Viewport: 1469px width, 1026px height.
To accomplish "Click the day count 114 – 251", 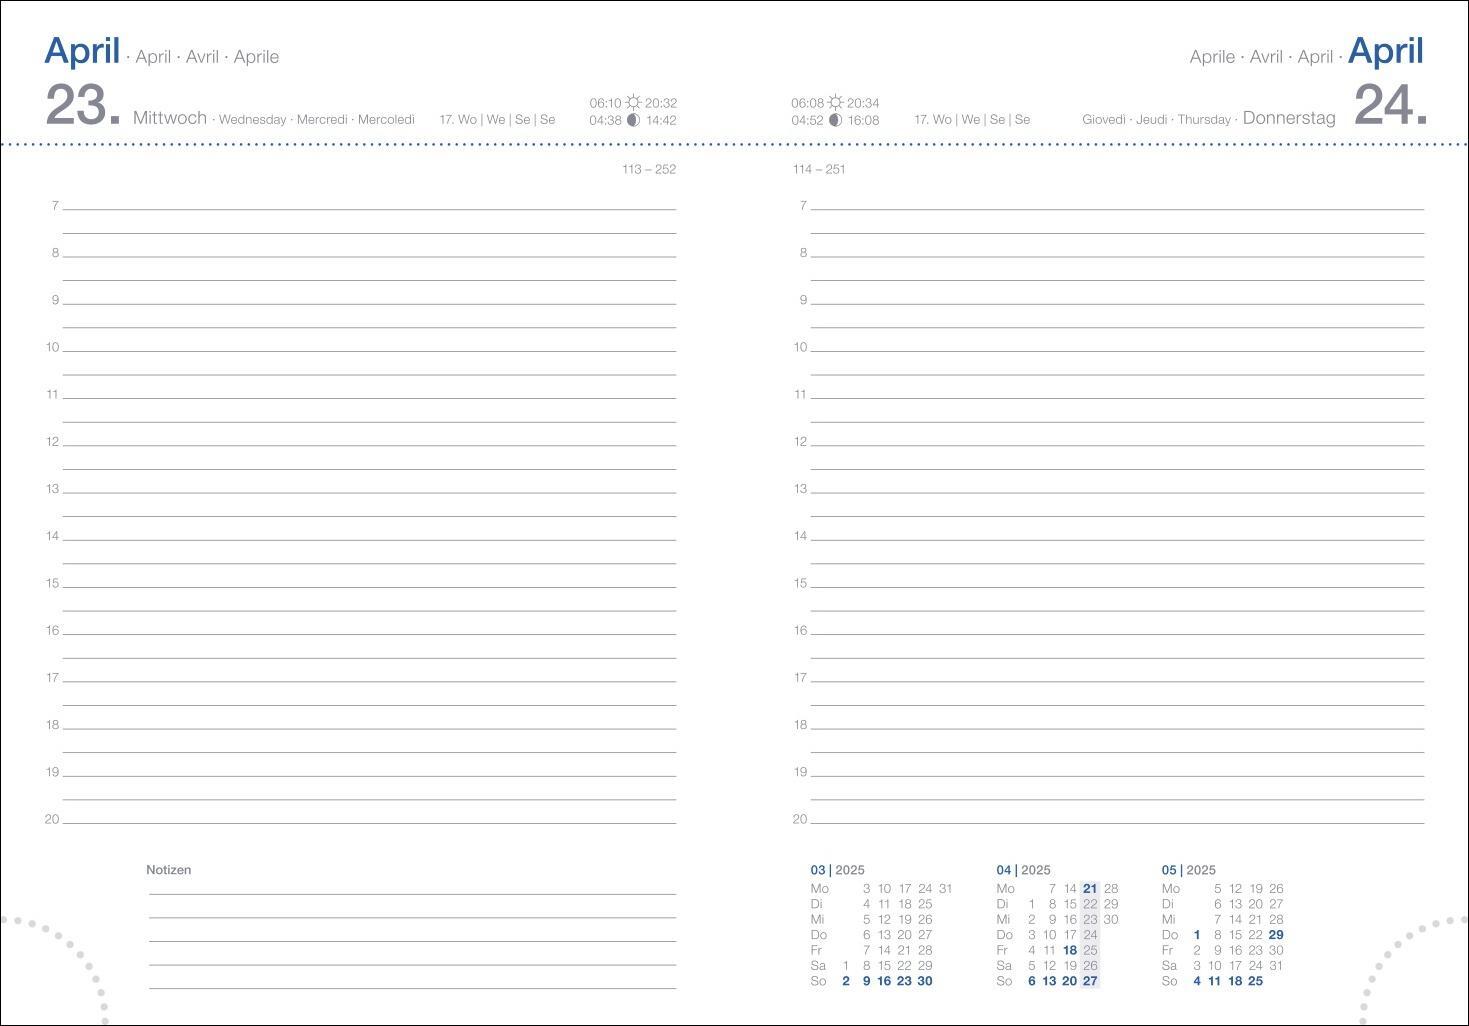I will pyautogui.click(x=819, y=169).
